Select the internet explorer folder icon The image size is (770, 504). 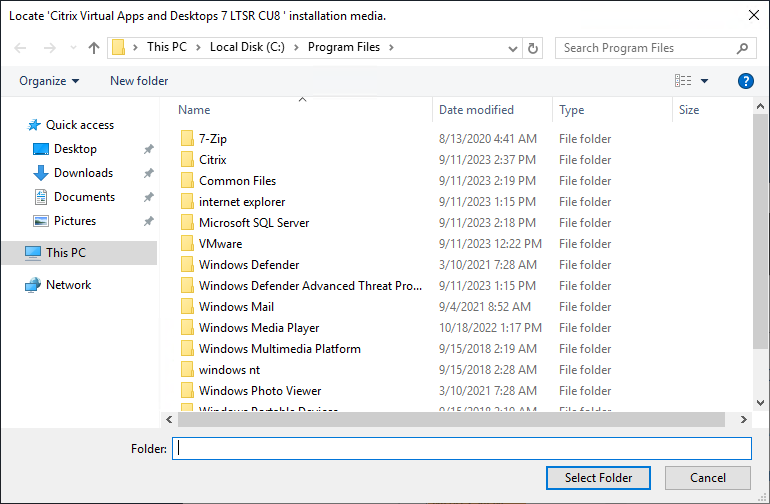pos(187,202)
